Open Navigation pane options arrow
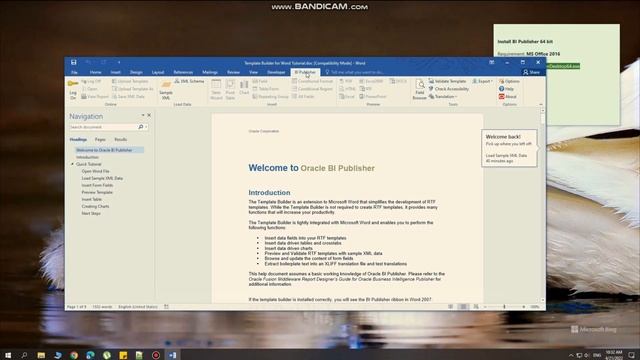Image resolution: width=640 pixels, height=360 pixels. 143,116
